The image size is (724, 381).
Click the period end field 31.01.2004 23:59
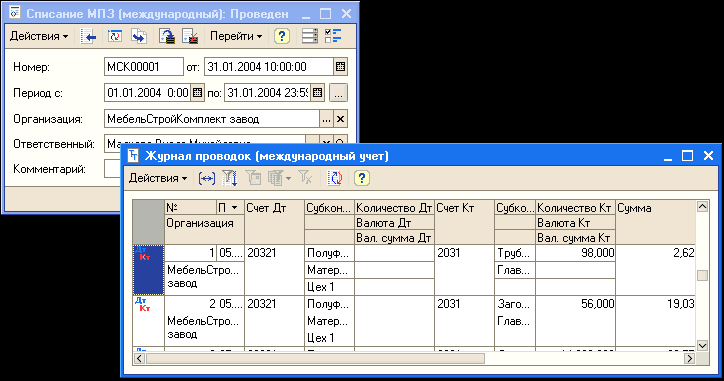point(268,92)
